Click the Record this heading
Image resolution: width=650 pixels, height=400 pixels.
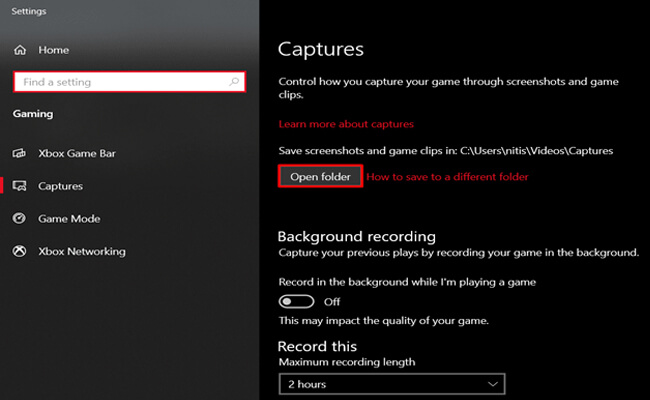tap(317, 346)
